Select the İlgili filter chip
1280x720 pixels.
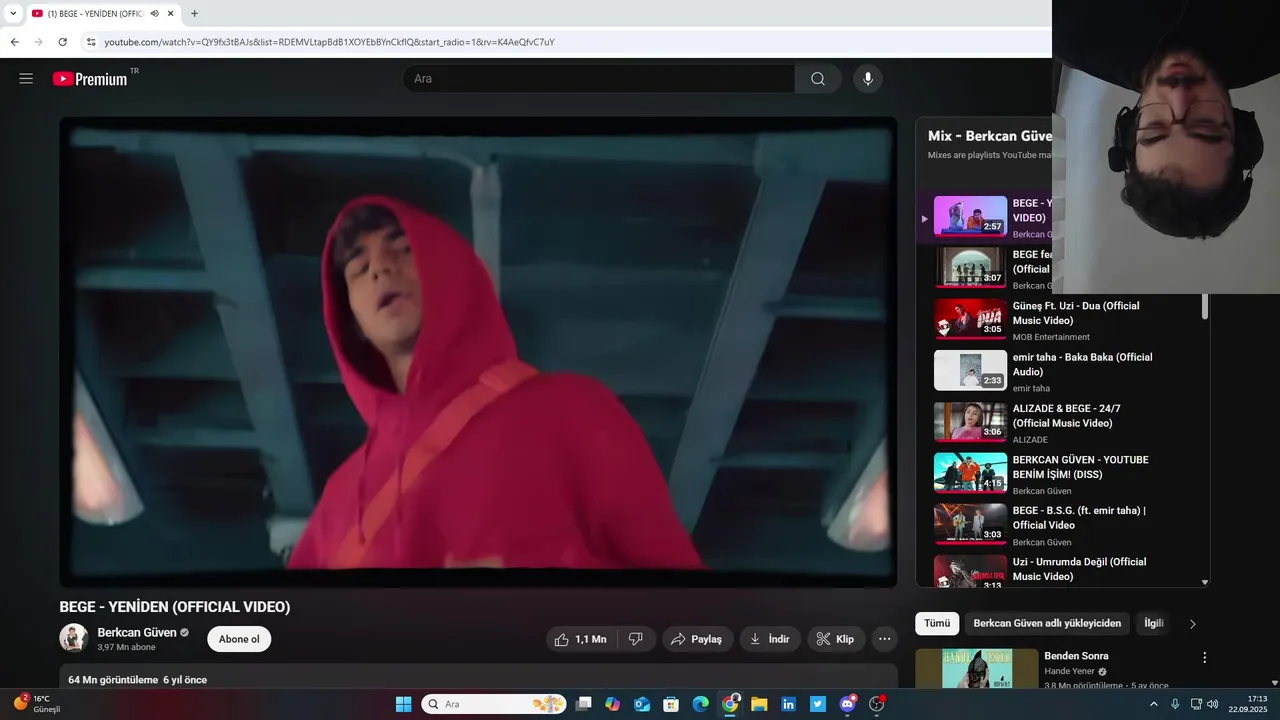point(1154,624)
